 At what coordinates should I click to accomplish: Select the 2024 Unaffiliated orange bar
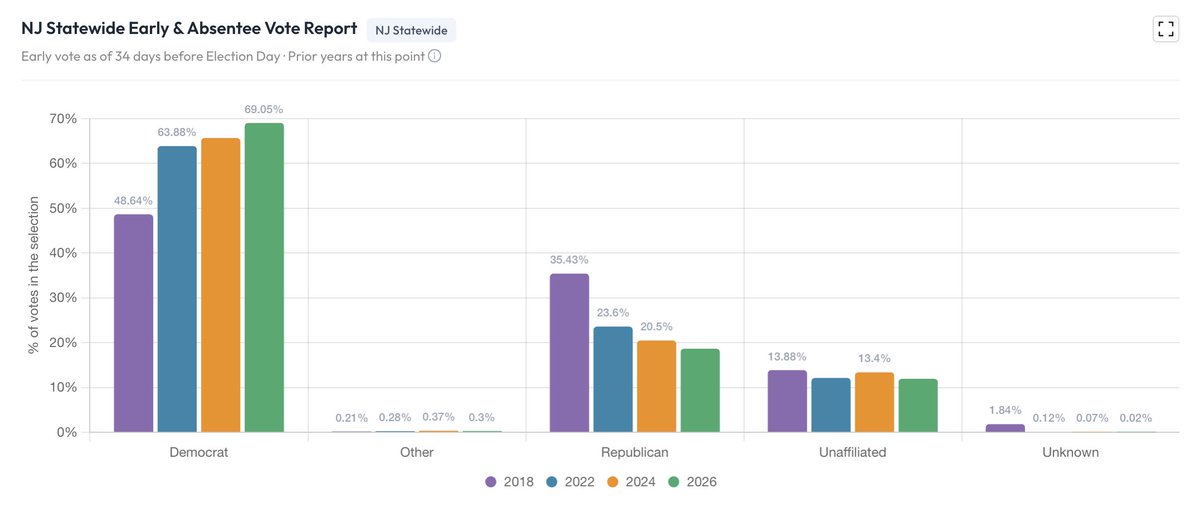click(874, 402)
